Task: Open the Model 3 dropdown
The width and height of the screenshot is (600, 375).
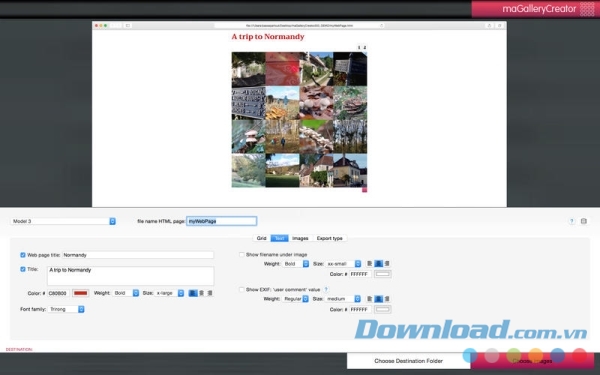Action: [63, 221]
